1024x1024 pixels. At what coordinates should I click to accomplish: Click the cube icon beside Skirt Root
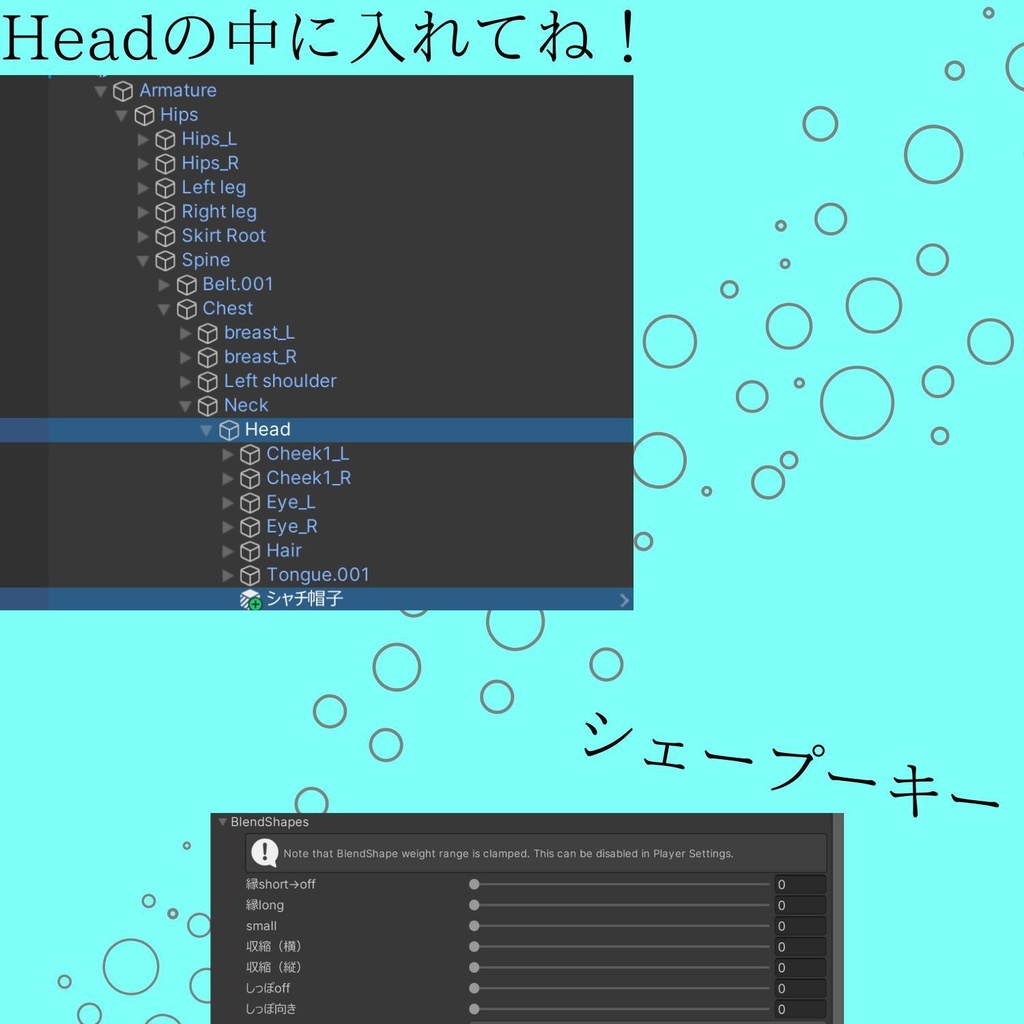(165, 235)
